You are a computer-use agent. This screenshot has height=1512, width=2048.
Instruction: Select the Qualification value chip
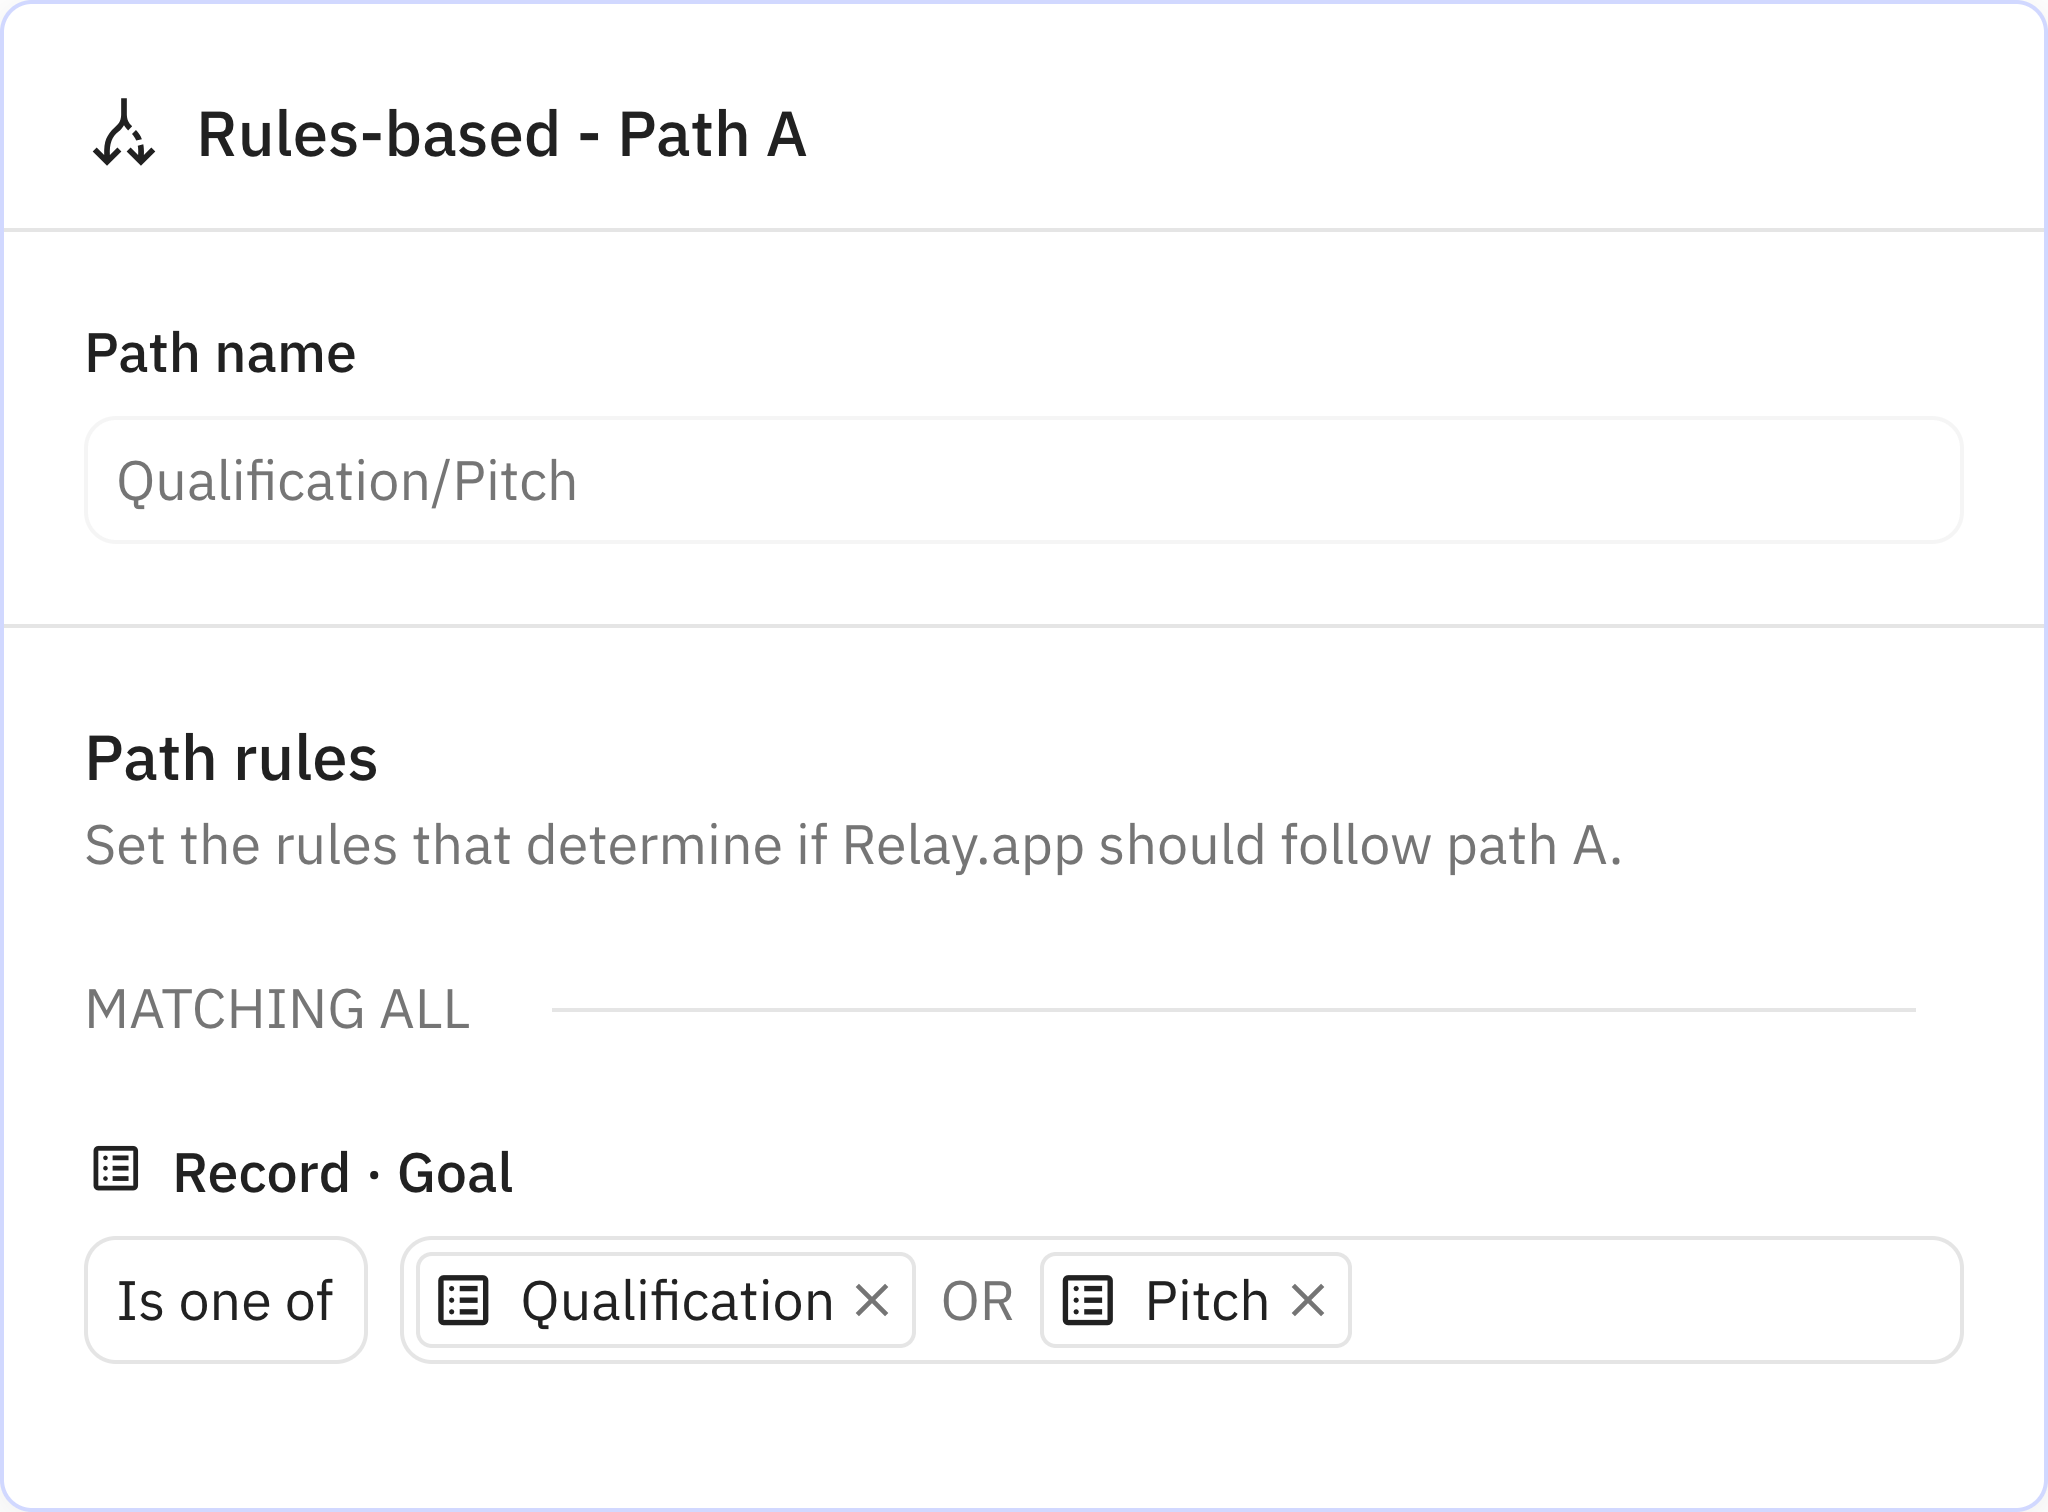point(660,1300)
